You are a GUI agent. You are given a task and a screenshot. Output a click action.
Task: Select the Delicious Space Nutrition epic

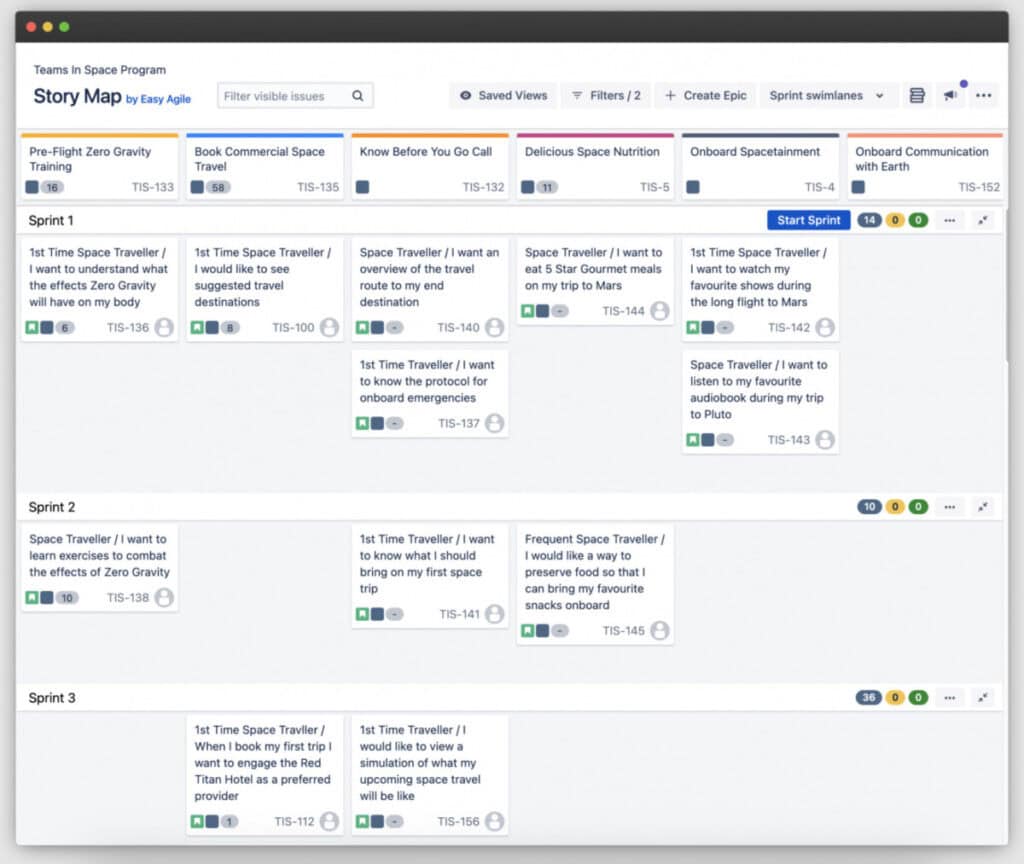pyautogui.click(x=595, y=167)
